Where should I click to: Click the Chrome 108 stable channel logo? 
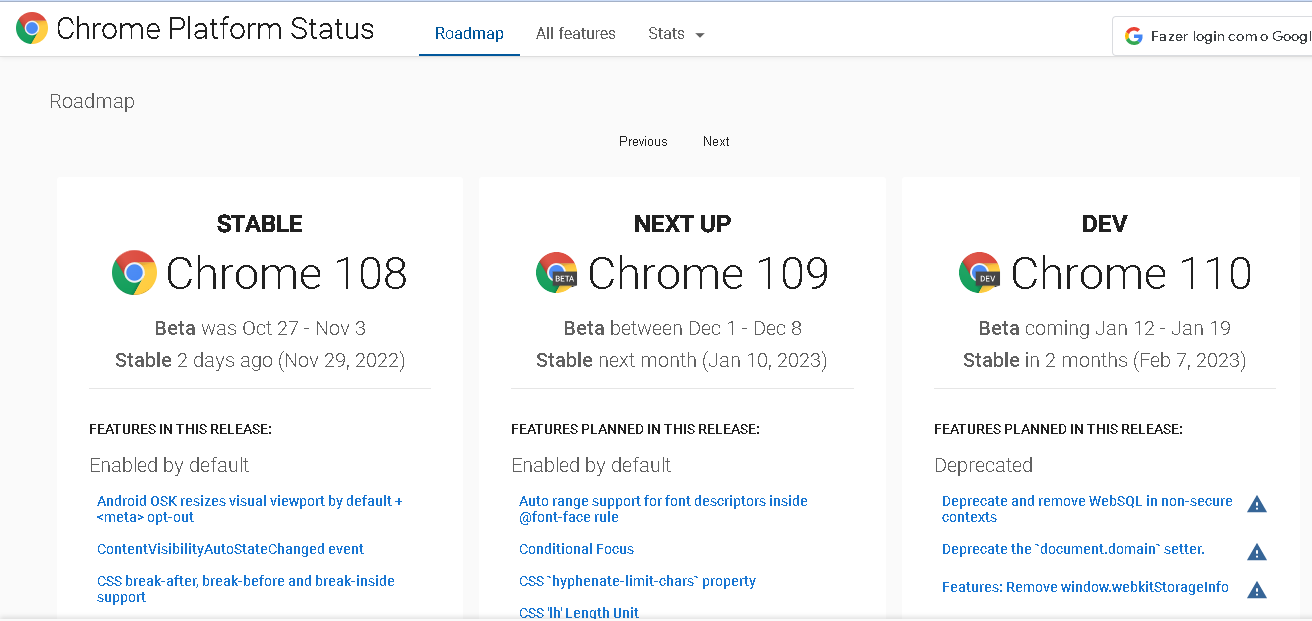[x=133, y=272]
